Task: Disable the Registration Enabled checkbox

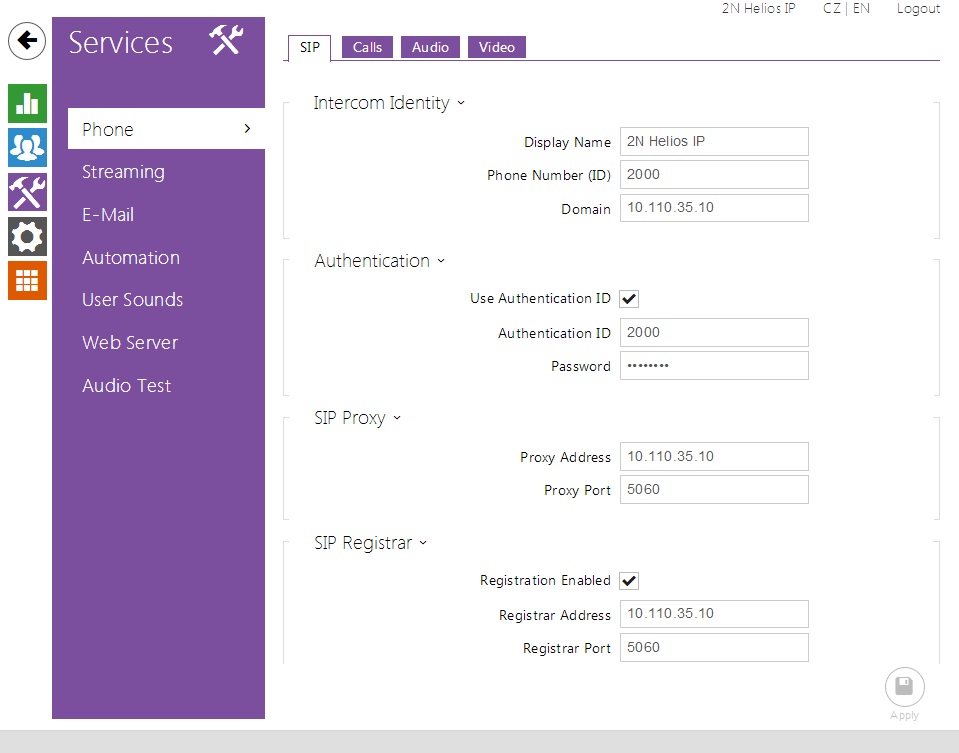Action: [629, 581]
